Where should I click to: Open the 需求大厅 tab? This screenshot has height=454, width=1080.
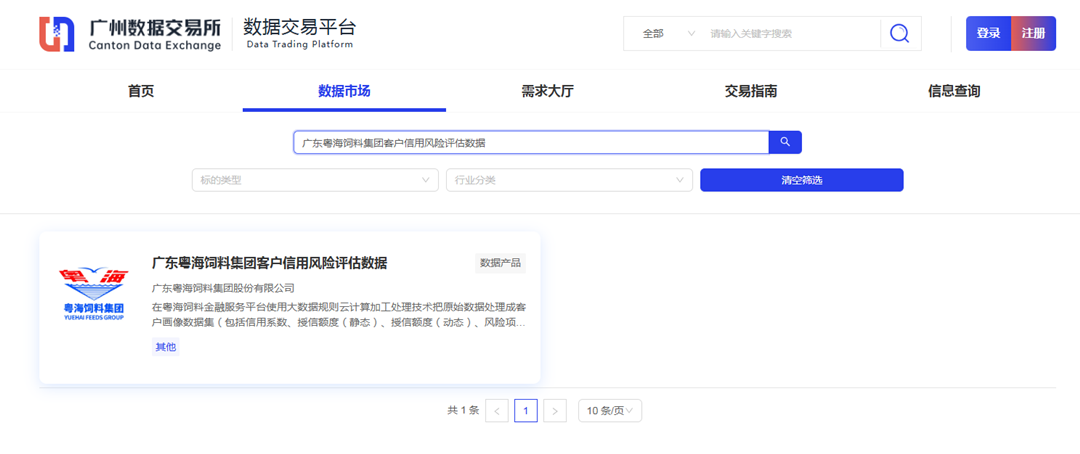547,91
